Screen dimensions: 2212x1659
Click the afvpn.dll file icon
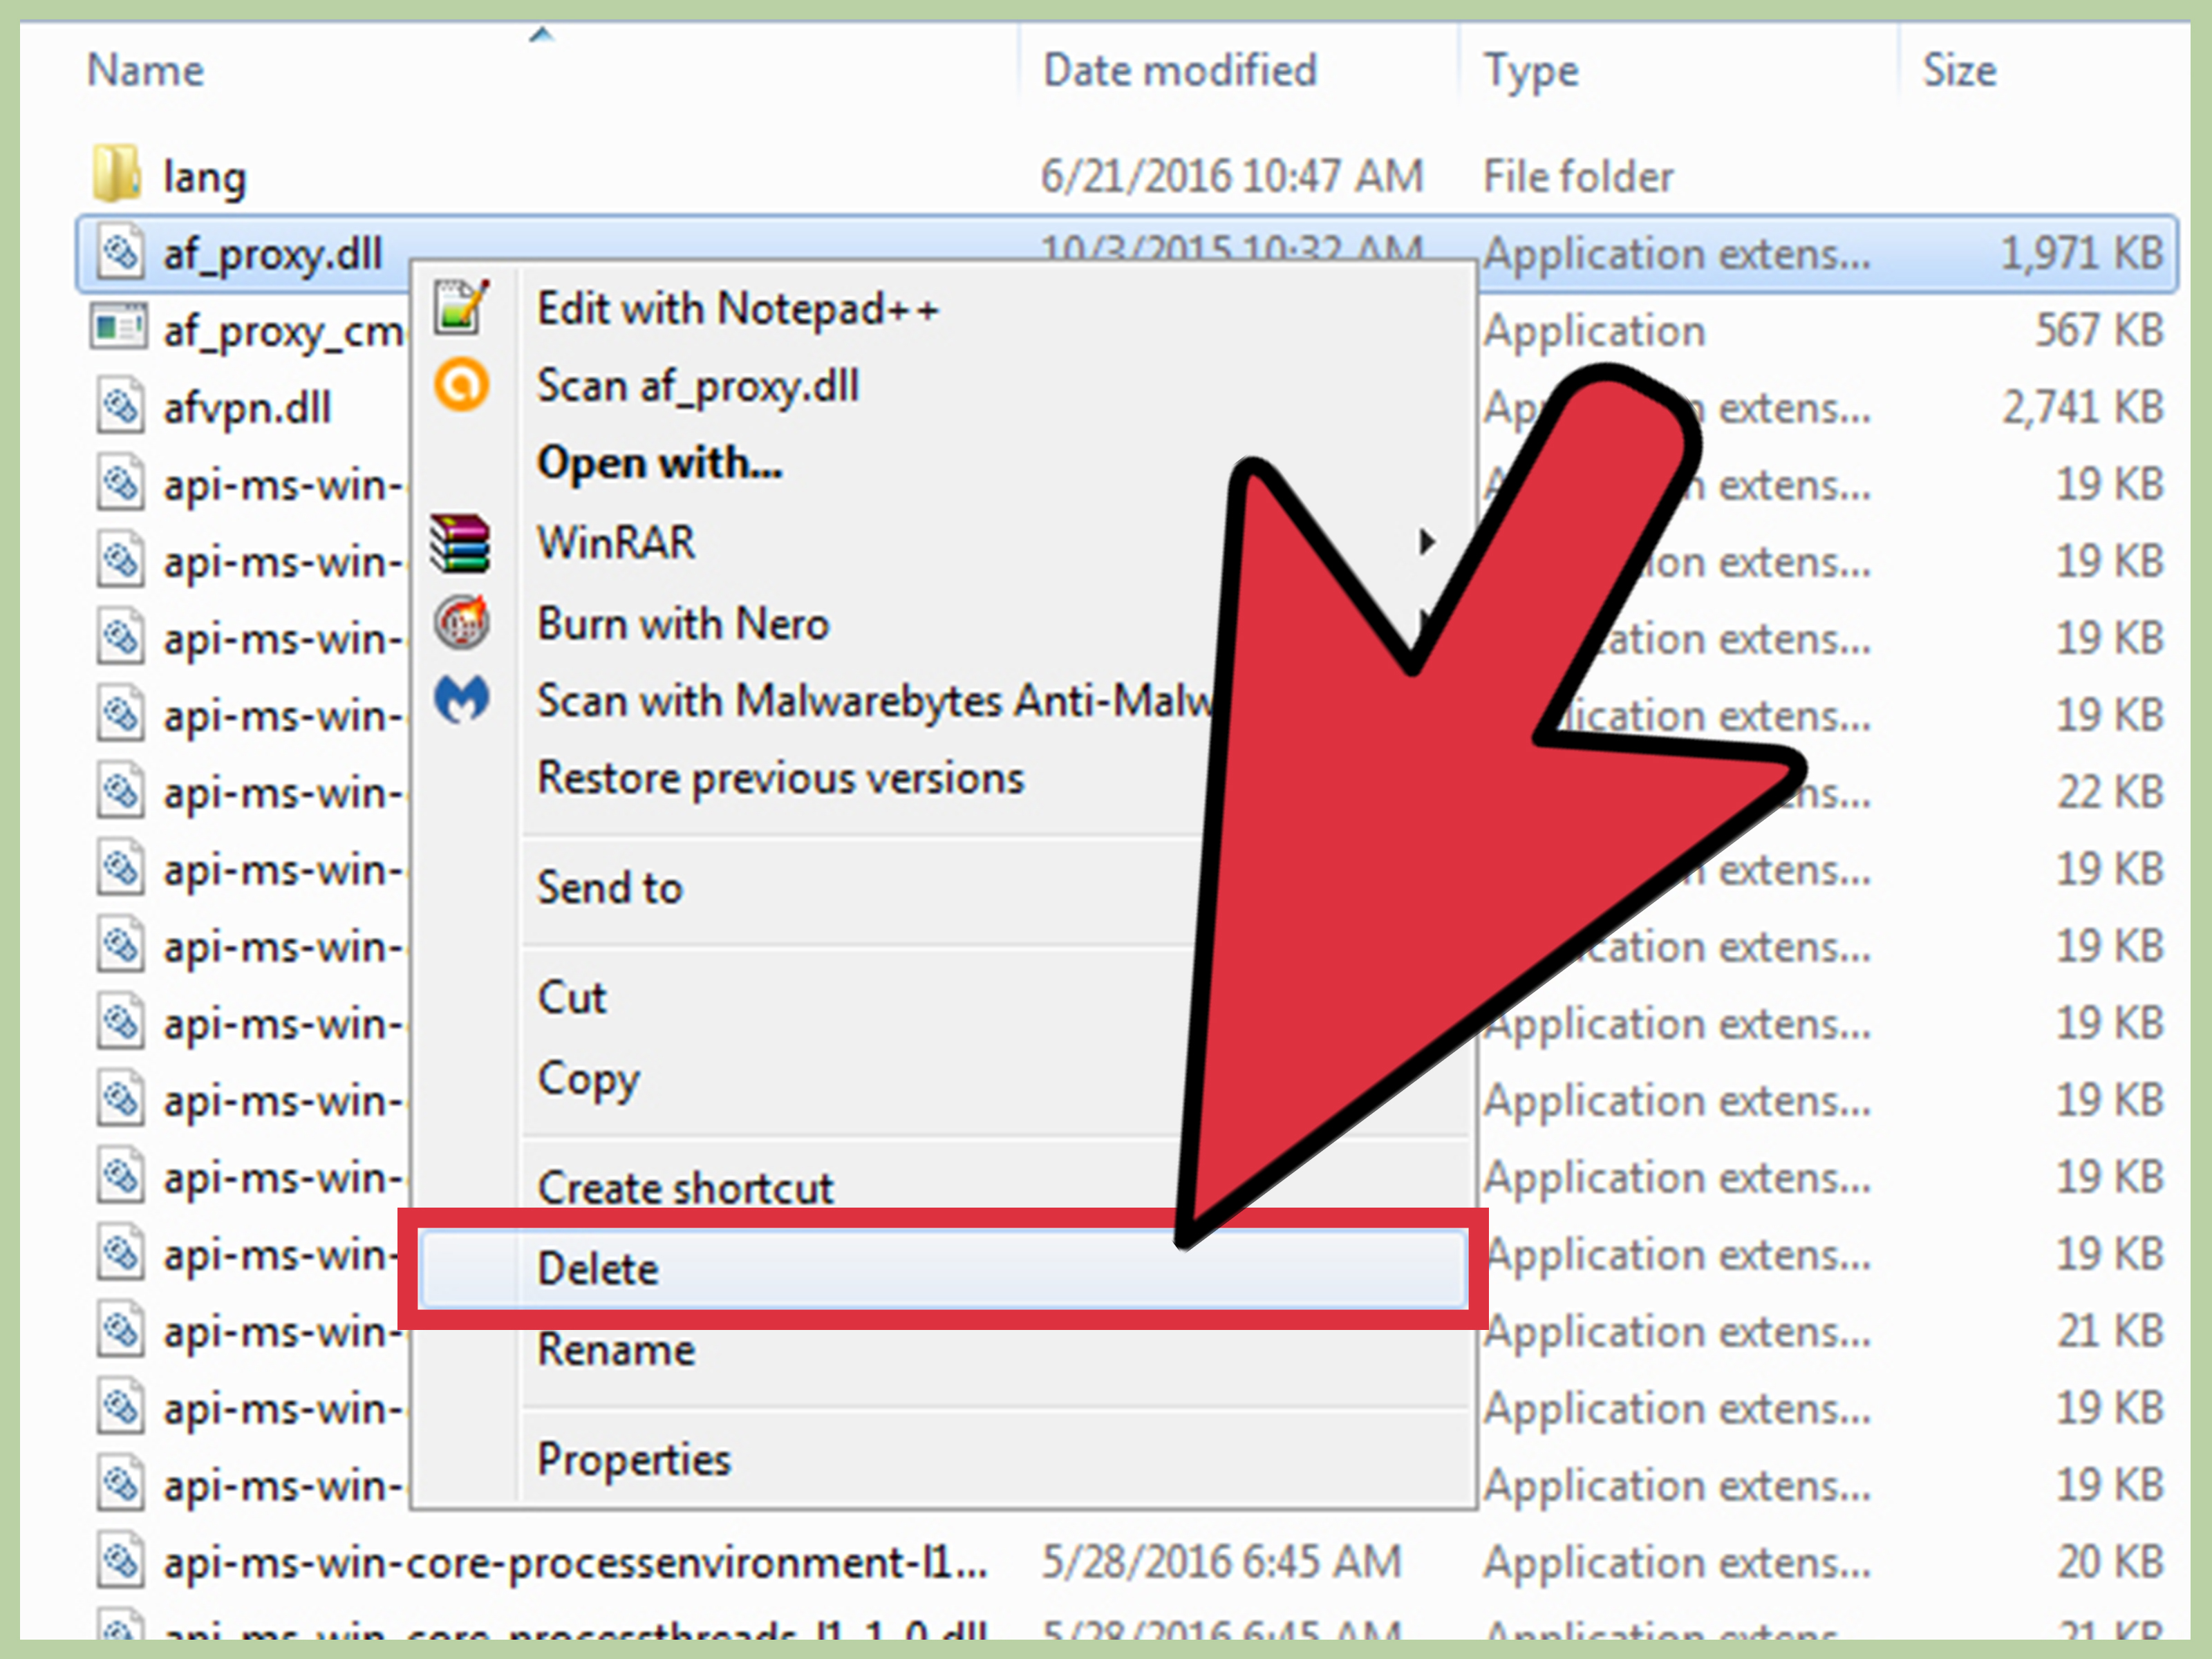[x=121, y=406]
